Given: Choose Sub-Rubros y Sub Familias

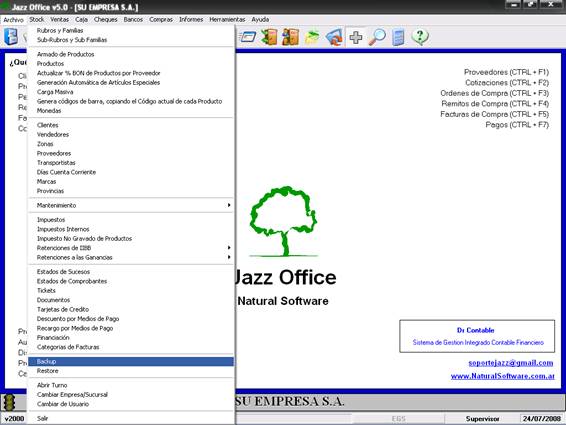Looking at the screenshot, I should pyautogui.click(x=131, y=40).
